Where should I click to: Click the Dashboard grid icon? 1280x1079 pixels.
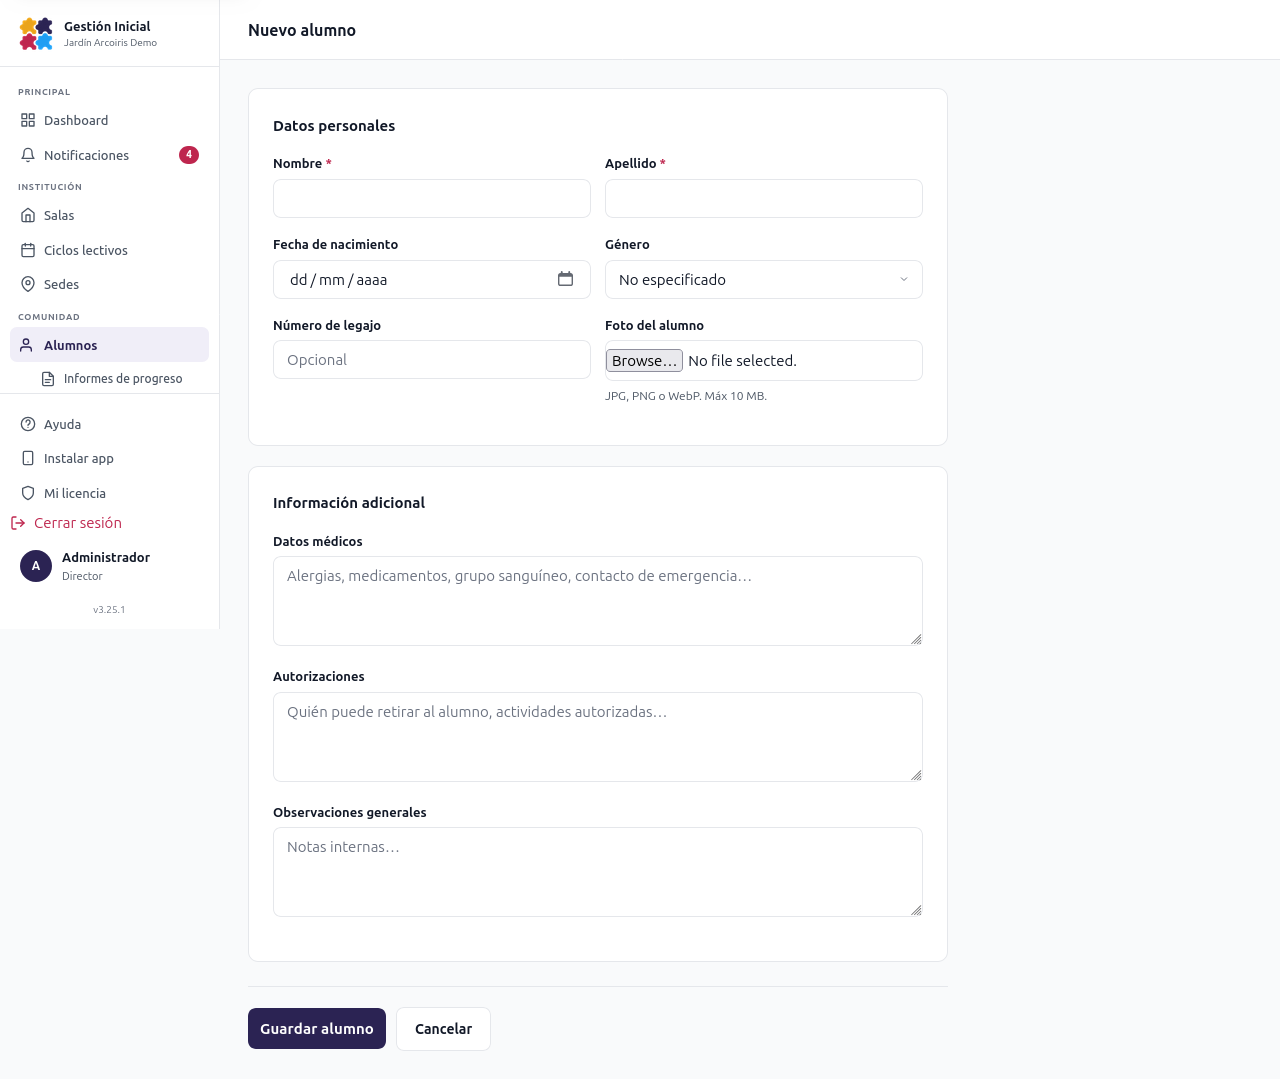coord(28,120)
